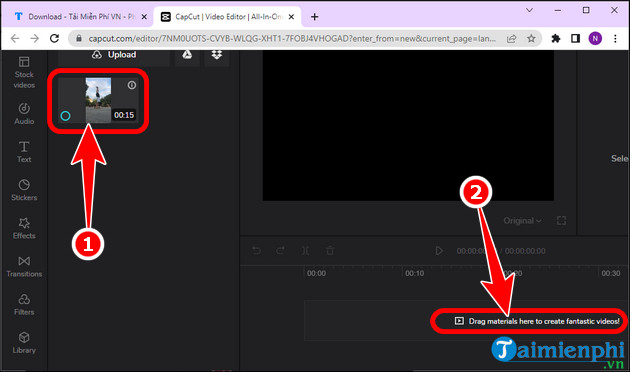The height and width of the screenshot is (372, 630).
Task: Expand the Original aspect ratio dropdown
Action: pyautogui.click(x=522, y=221)
